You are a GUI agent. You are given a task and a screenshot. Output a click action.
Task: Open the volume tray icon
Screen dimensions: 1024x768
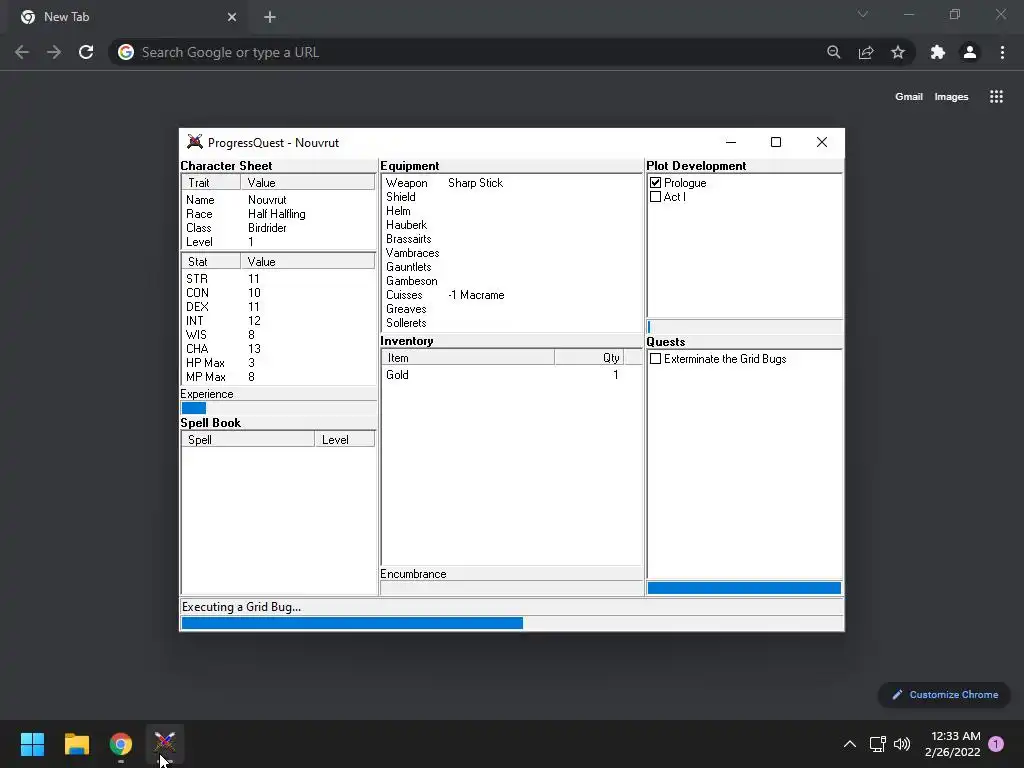tap(902, 744)
